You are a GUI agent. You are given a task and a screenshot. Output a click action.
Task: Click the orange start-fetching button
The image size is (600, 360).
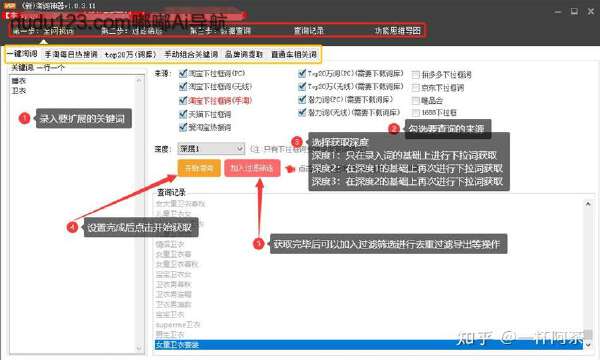199,168
